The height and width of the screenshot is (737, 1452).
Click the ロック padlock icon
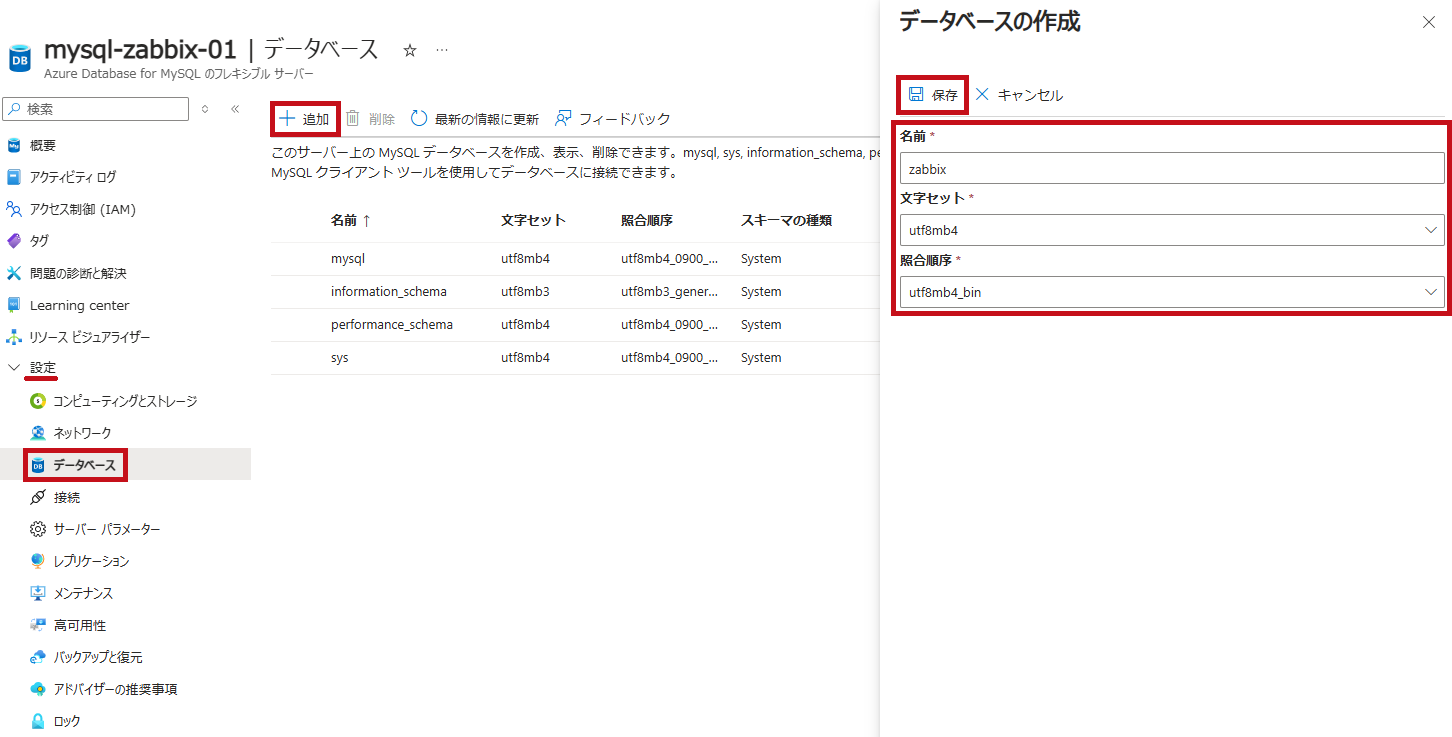[38, 721]
